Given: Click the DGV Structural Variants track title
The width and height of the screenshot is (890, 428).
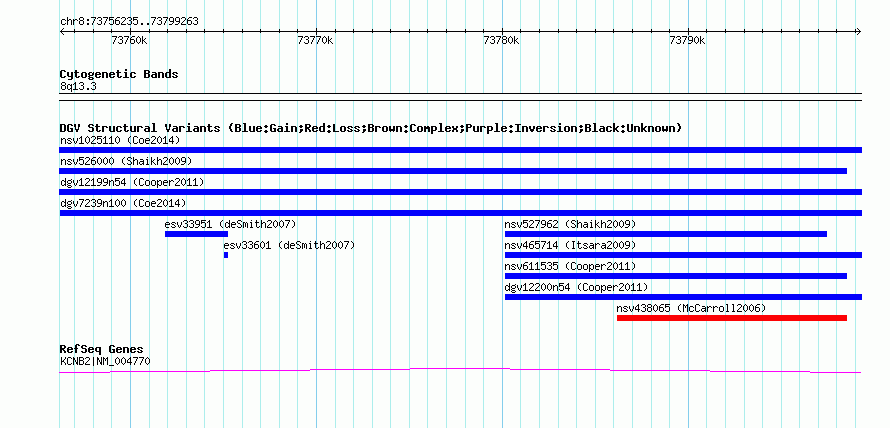Looking at the screenshot, I should point(371,128).
